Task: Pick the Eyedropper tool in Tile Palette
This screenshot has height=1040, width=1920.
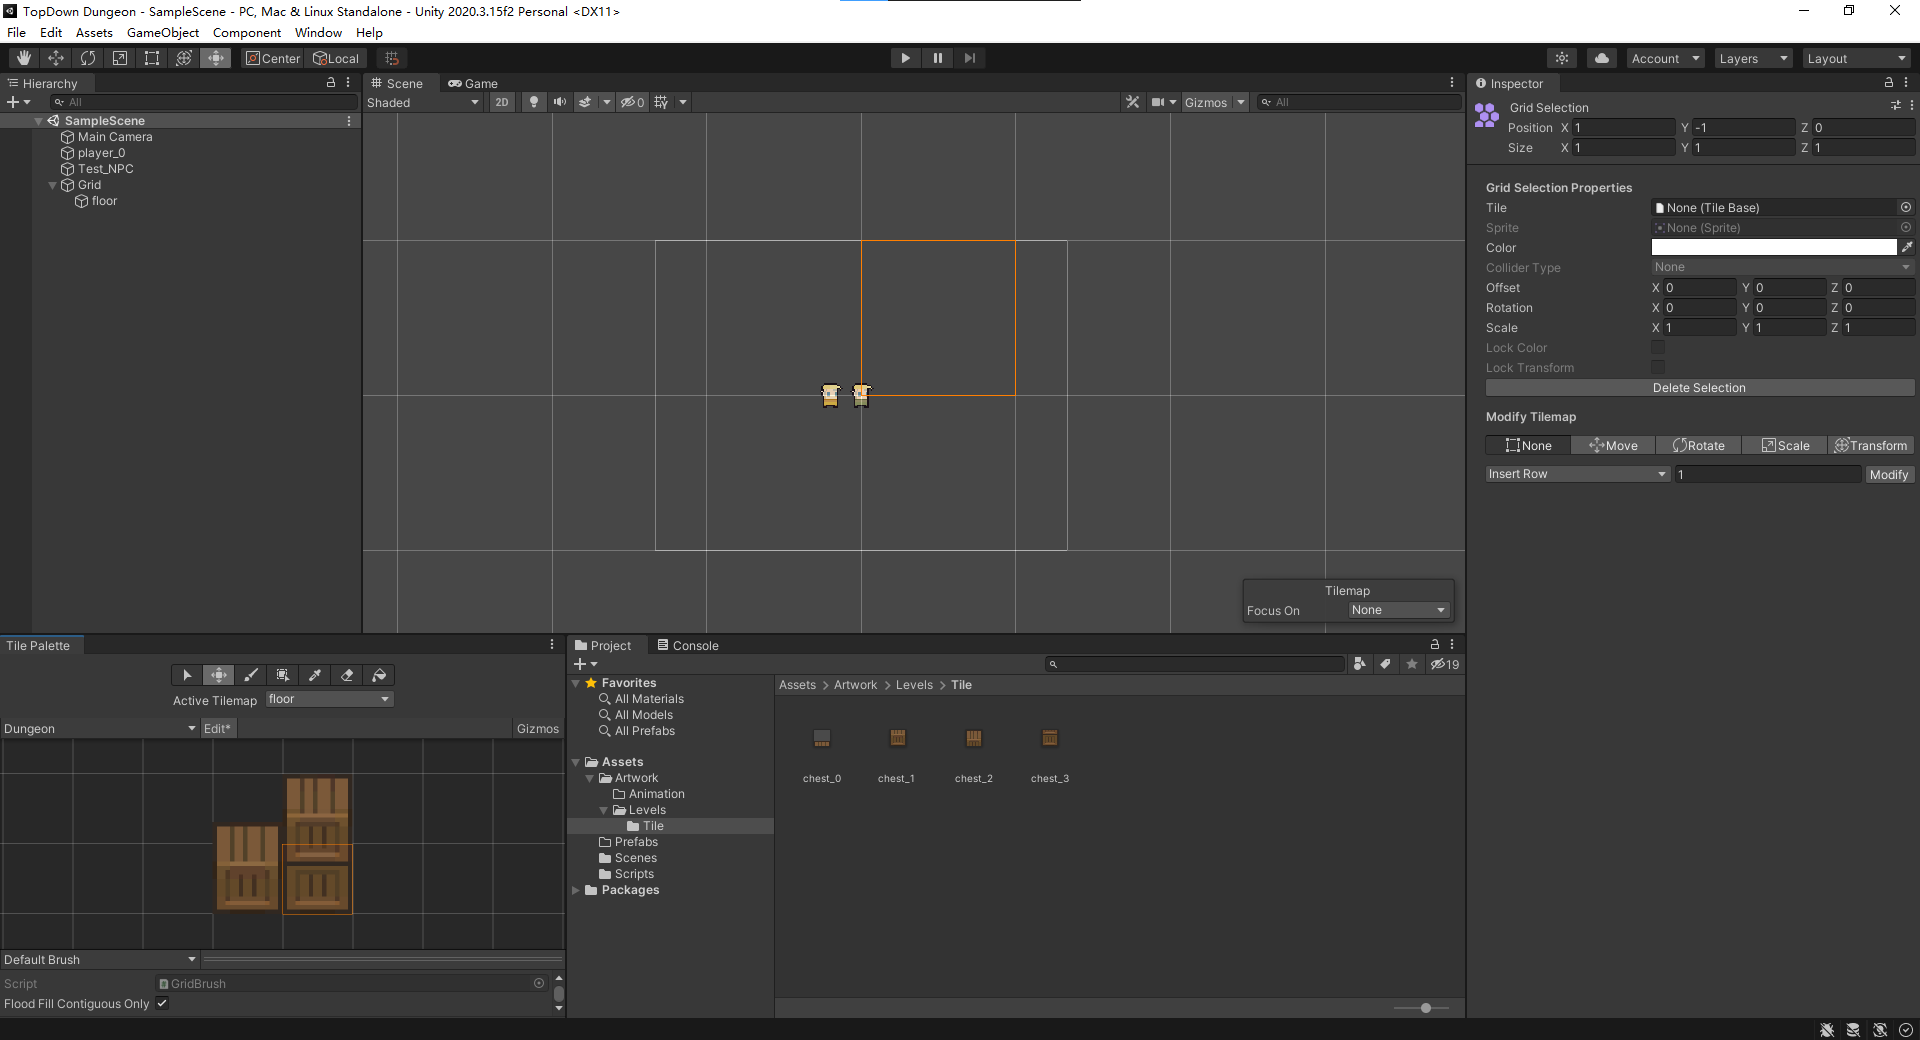Action: pyautogui.click(x=315, y=675)
